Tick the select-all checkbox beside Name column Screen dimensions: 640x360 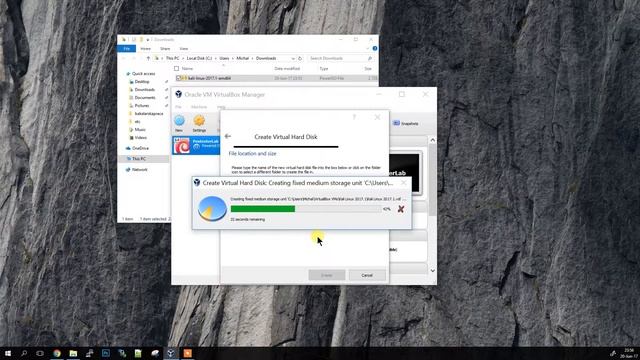pyautogui.click(x=176, y=69)
